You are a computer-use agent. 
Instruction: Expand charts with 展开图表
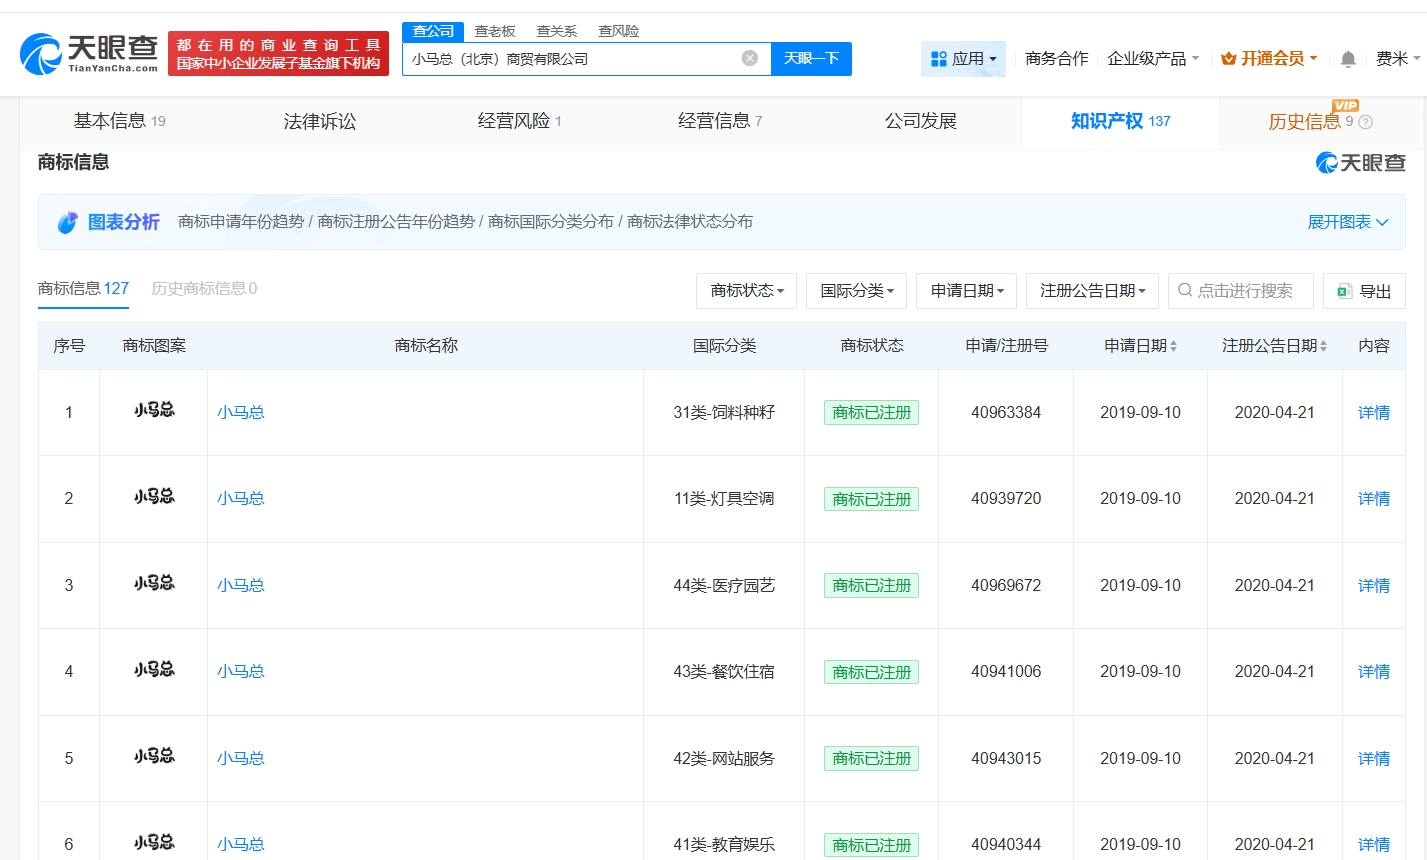pyautogui.click(x=1348, y=222)
